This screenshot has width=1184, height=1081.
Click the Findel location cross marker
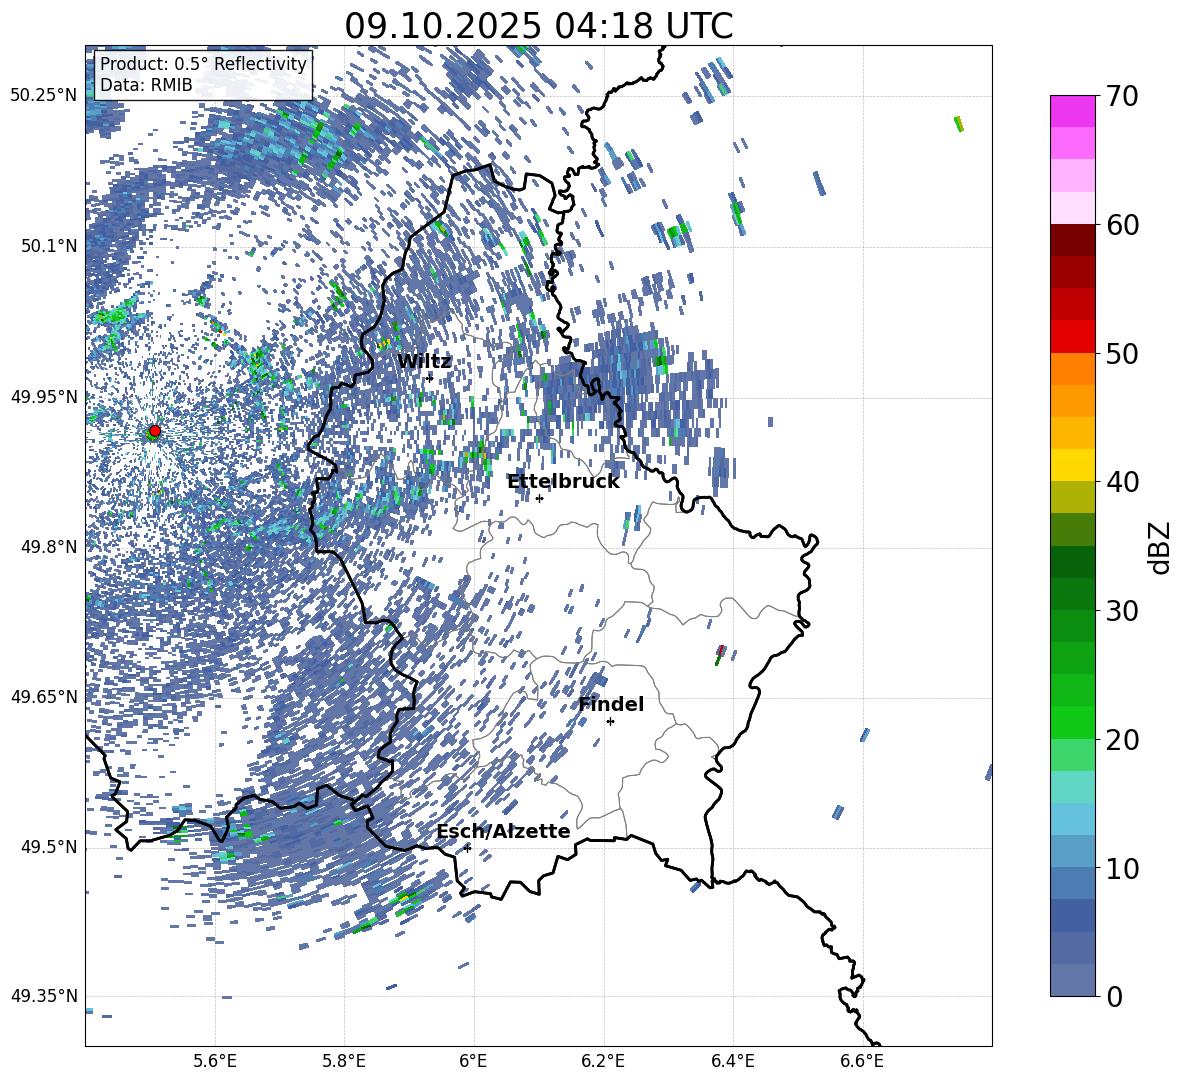pyautogui.click(x=610, y=722)
